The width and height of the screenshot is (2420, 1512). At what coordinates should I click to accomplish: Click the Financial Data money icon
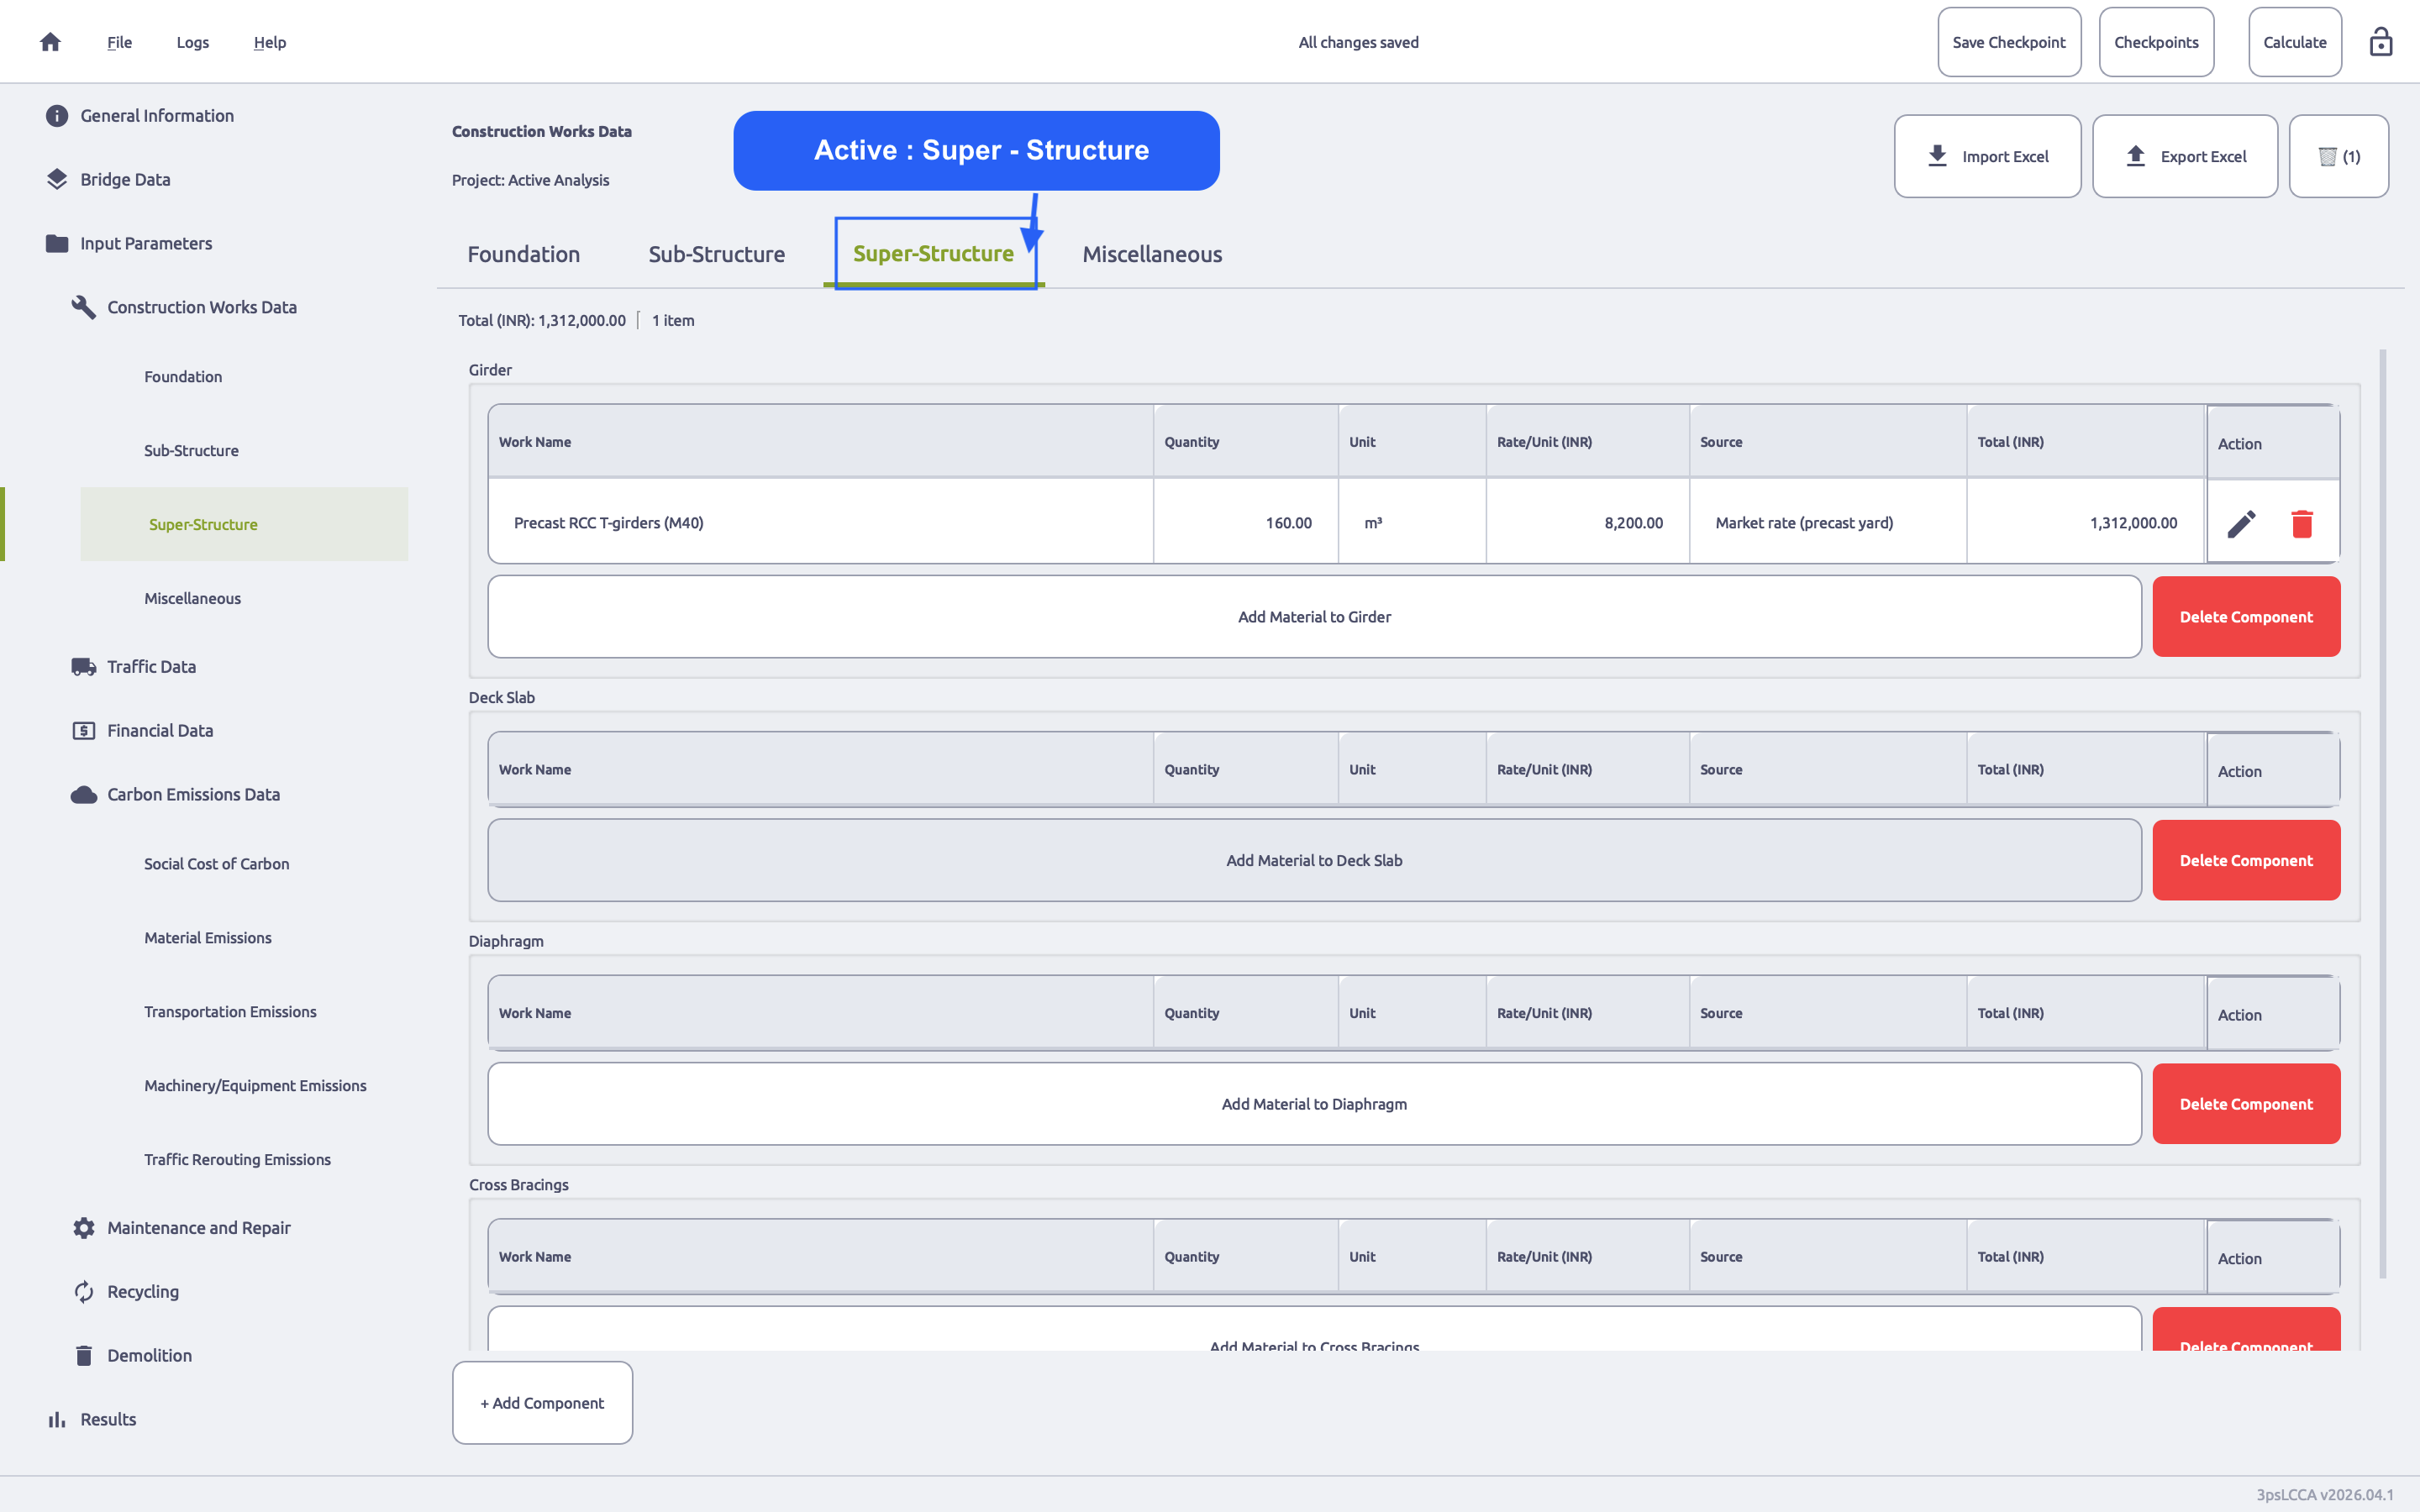(84, 731)
